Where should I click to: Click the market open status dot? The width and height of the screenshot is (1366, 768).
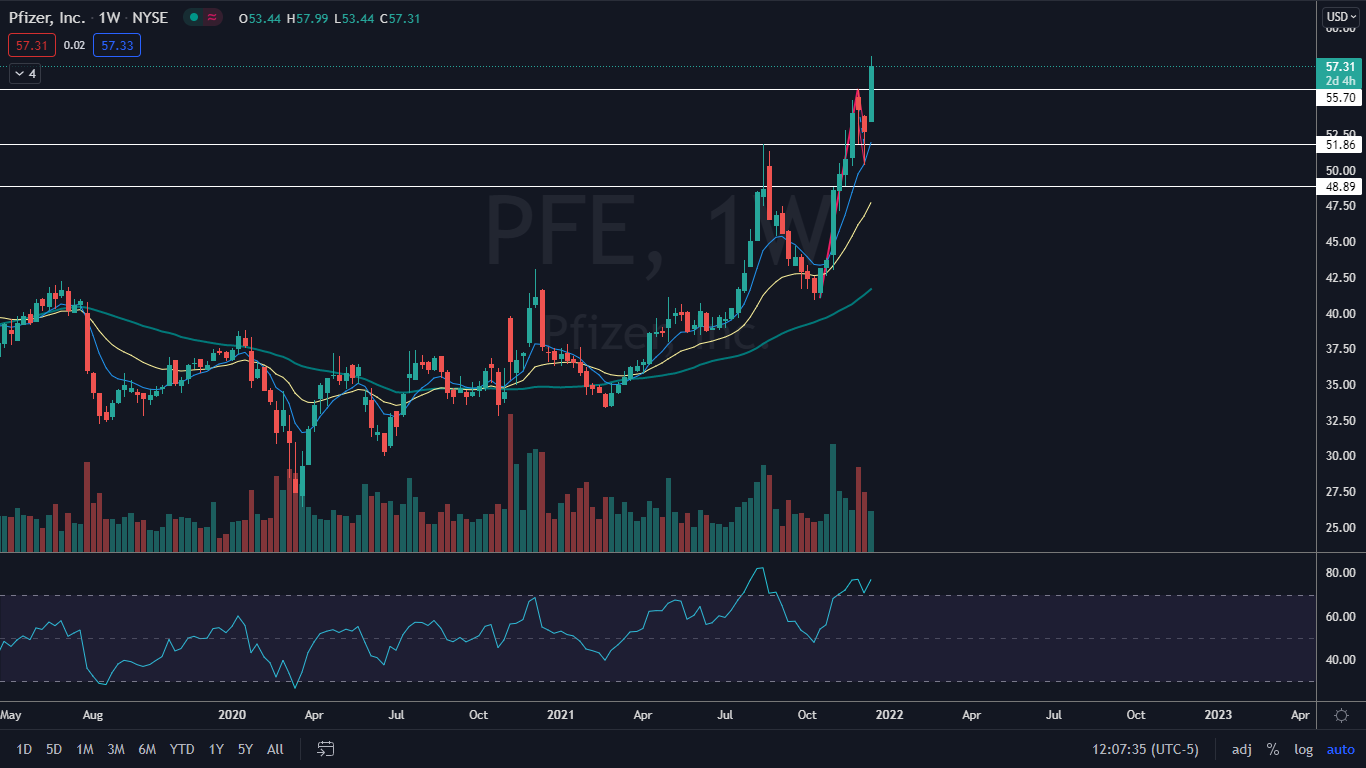click(194, 17)
